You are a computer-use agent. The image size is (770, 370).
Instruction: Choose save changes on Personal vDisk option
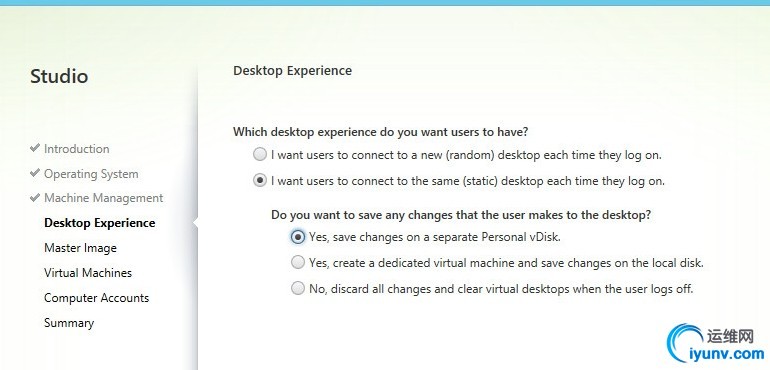point(298,237)
